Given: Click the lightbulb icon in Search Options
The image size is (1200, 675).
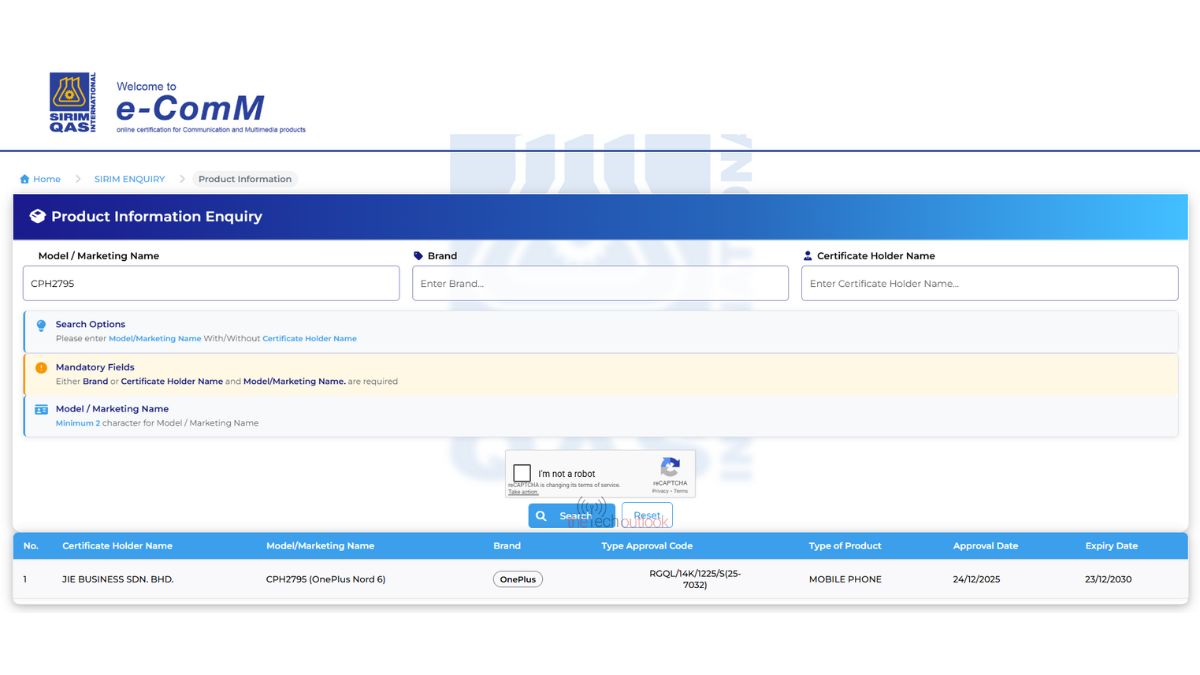Looking at the screenshot, I should [x=41, y=326].
